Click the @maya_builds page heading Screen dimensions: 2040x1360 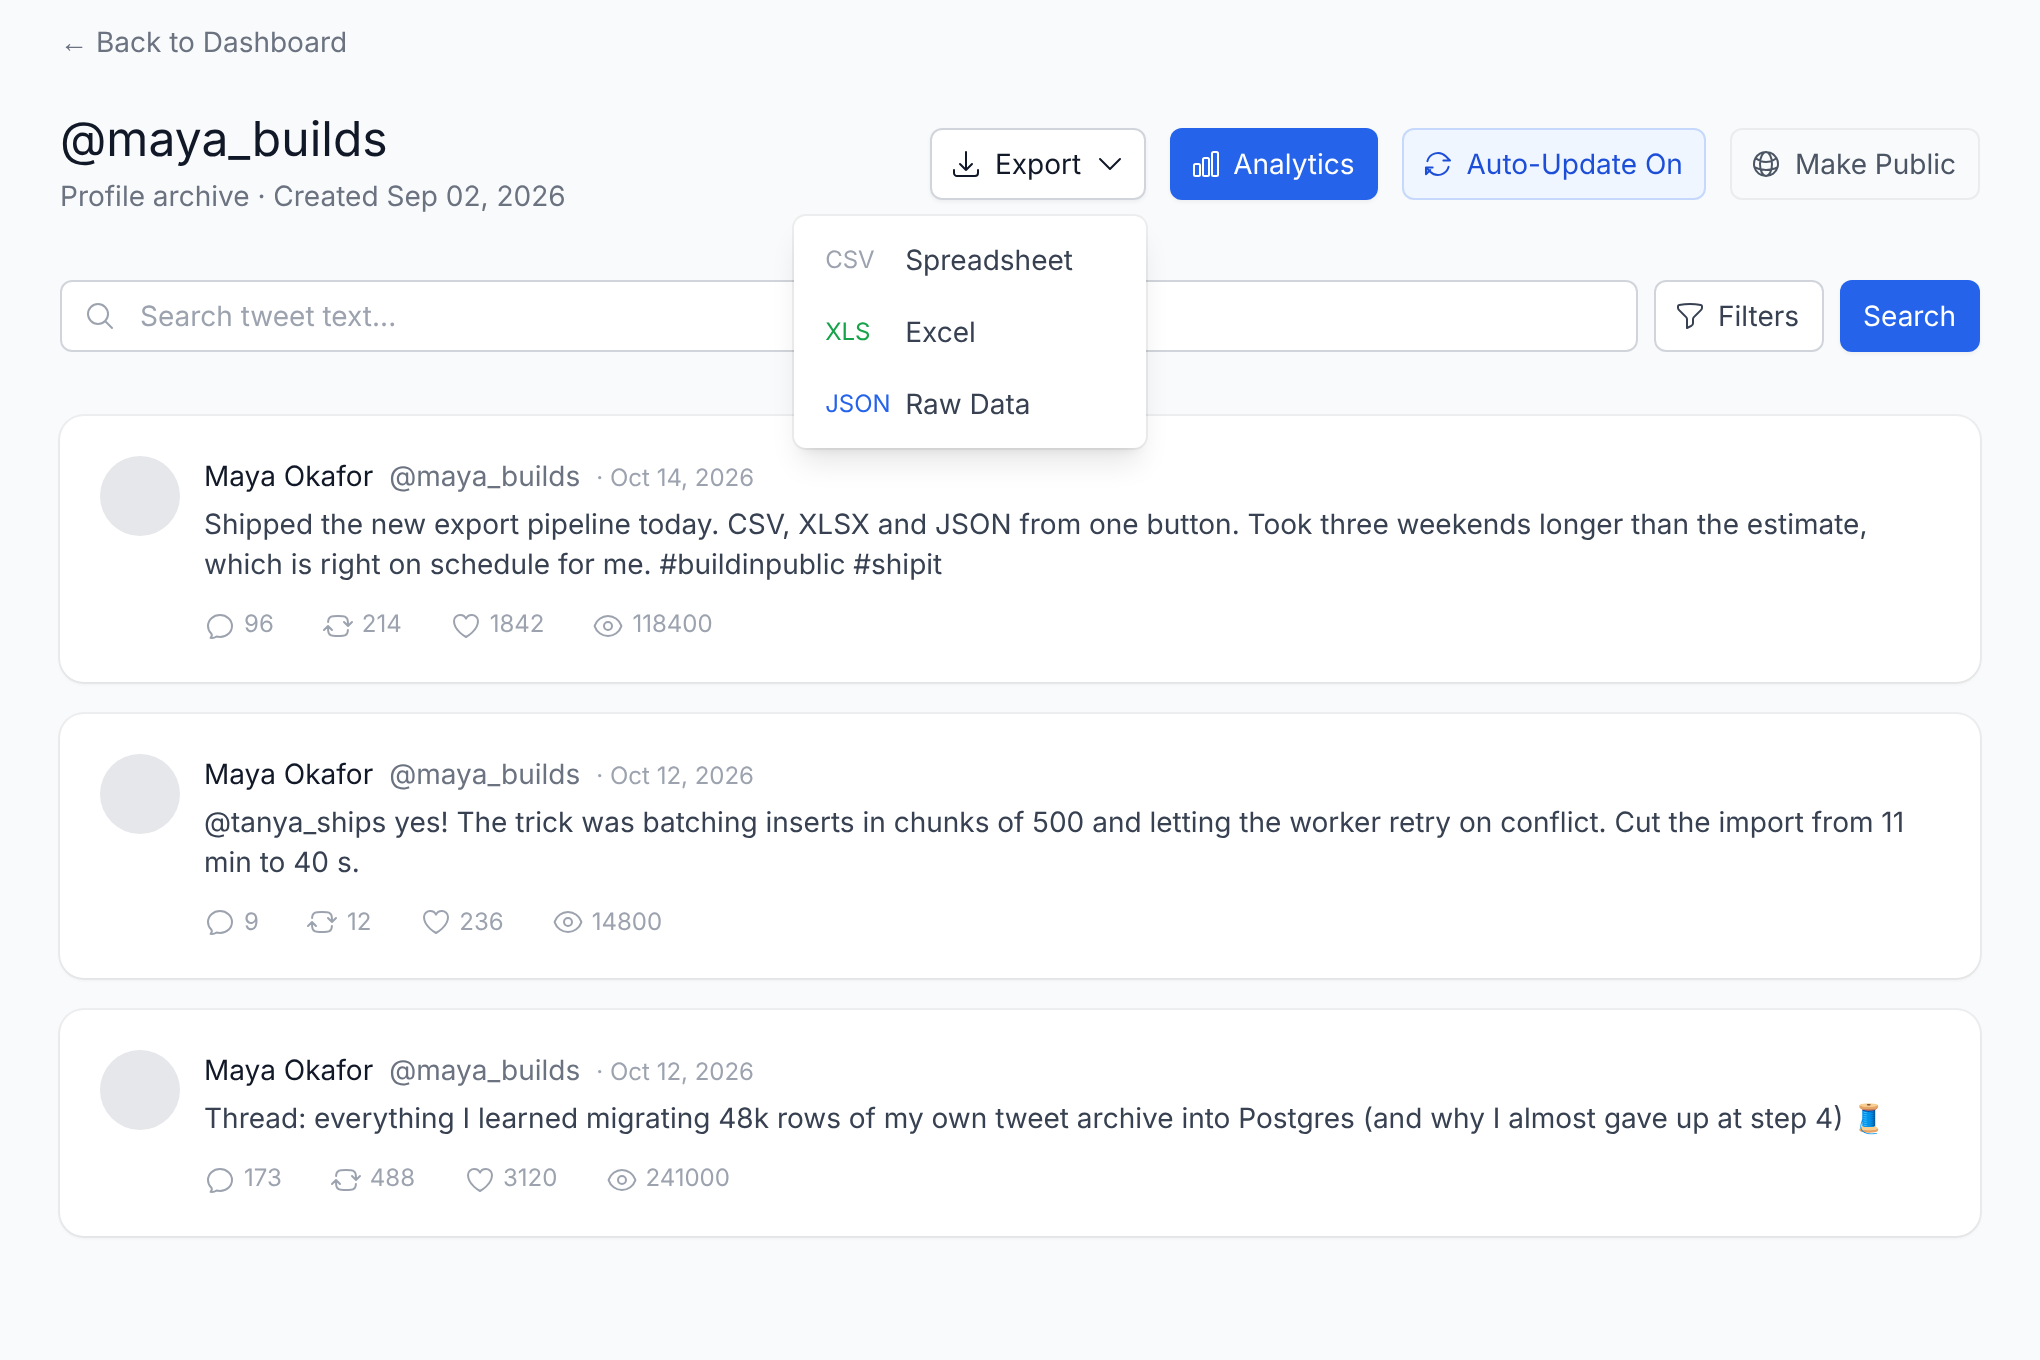tap(224, 140)
